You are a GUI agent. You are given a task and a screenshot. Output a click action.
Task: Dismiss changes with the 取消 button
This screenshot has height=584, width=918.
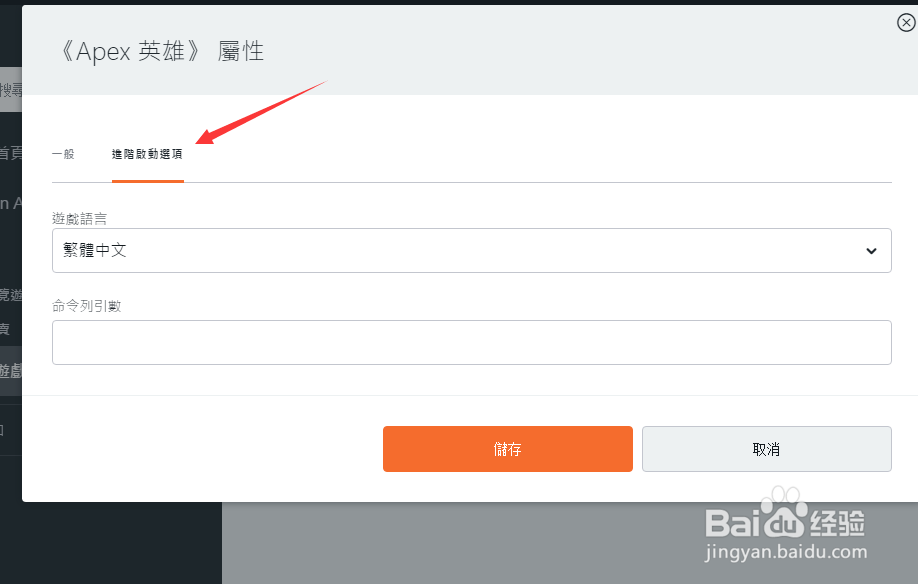click(766, 449)
